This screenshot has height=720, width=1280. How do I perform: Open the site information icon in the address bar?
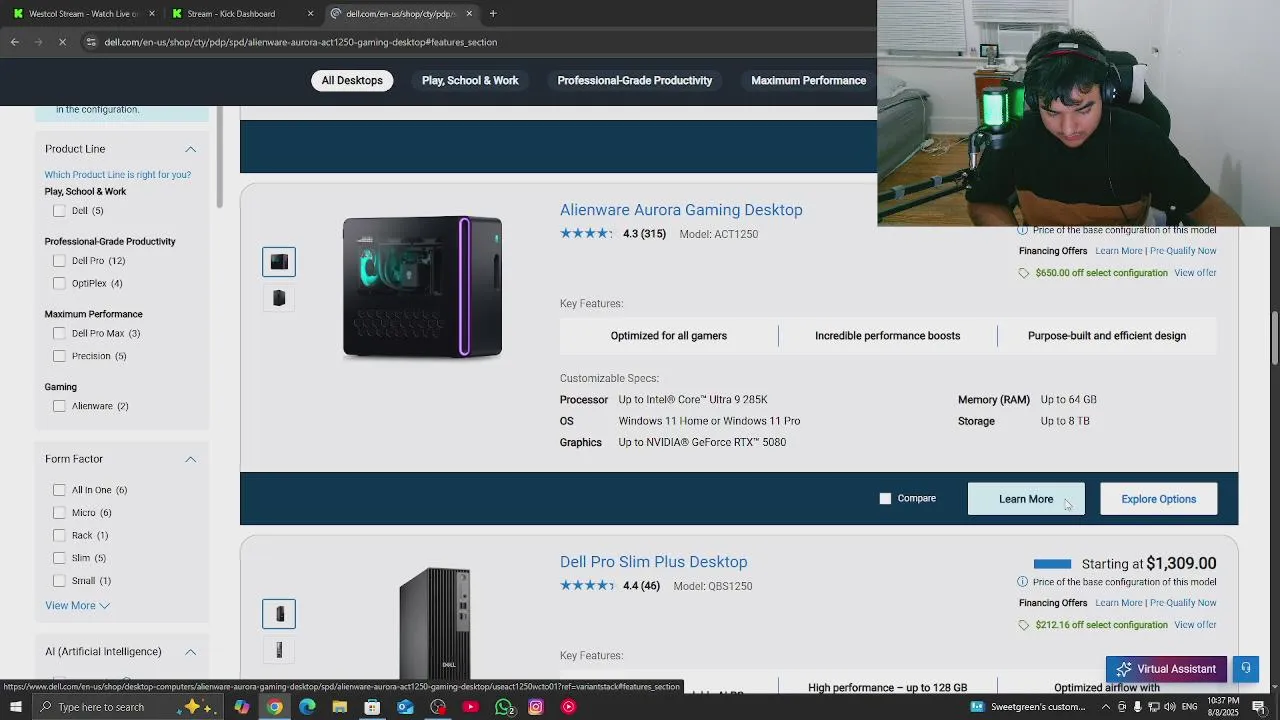[91, 42]
